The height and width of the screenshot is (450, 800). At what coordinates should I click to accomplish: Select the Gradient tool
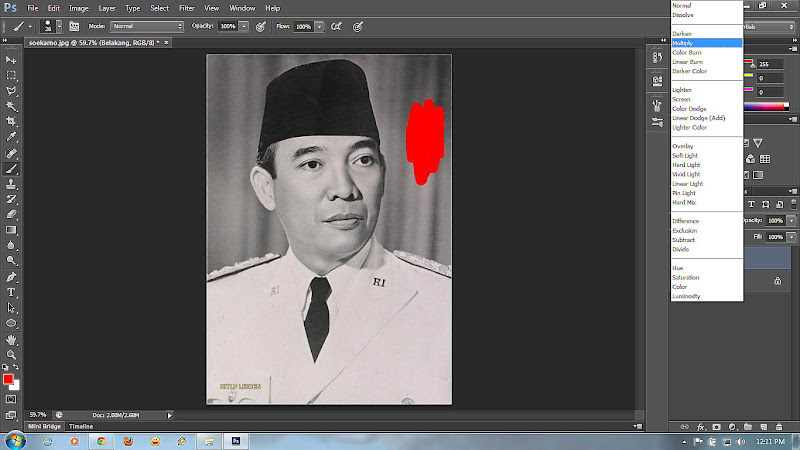[x=11, y=230]
